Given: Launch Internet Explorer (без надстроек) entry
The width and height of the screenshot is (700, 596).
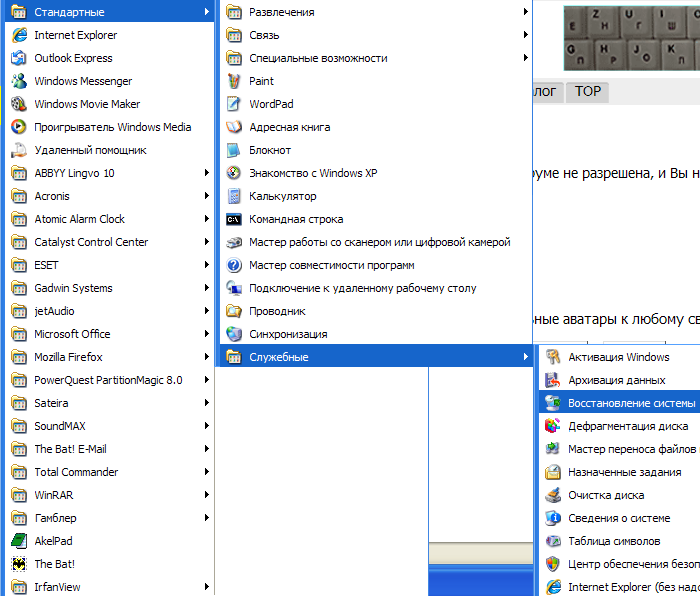Looking at the screenshot, I should click(x=620, y=587).
